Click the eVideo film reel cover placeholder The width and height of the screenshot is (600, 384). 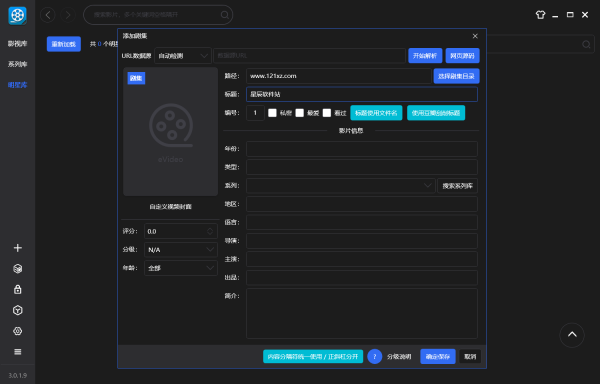pos(171,132)
